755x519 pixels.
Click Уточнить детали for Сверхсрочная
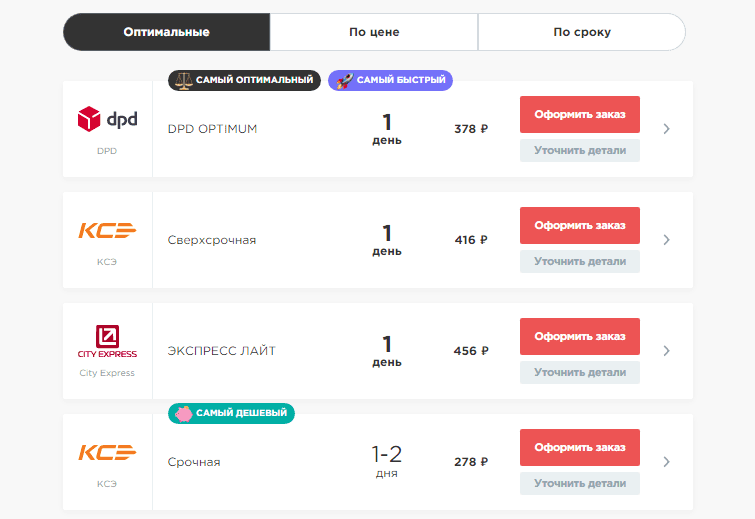click(x=579, y=262)
